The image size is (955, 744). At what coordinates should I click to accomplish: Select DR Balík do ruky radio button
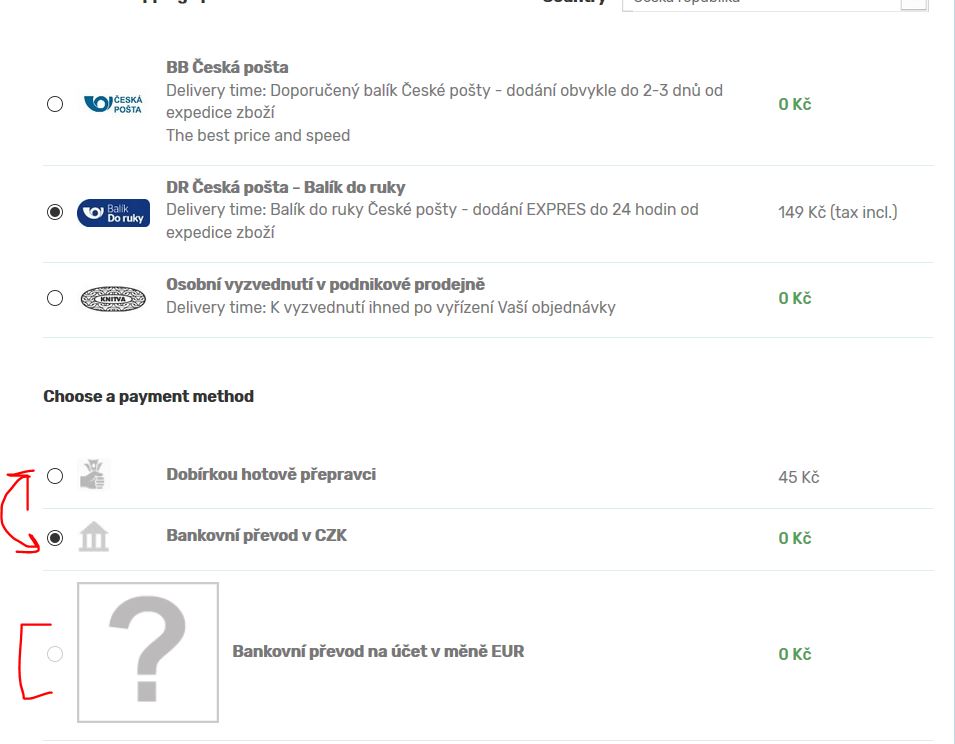click(x=55, y=212)
